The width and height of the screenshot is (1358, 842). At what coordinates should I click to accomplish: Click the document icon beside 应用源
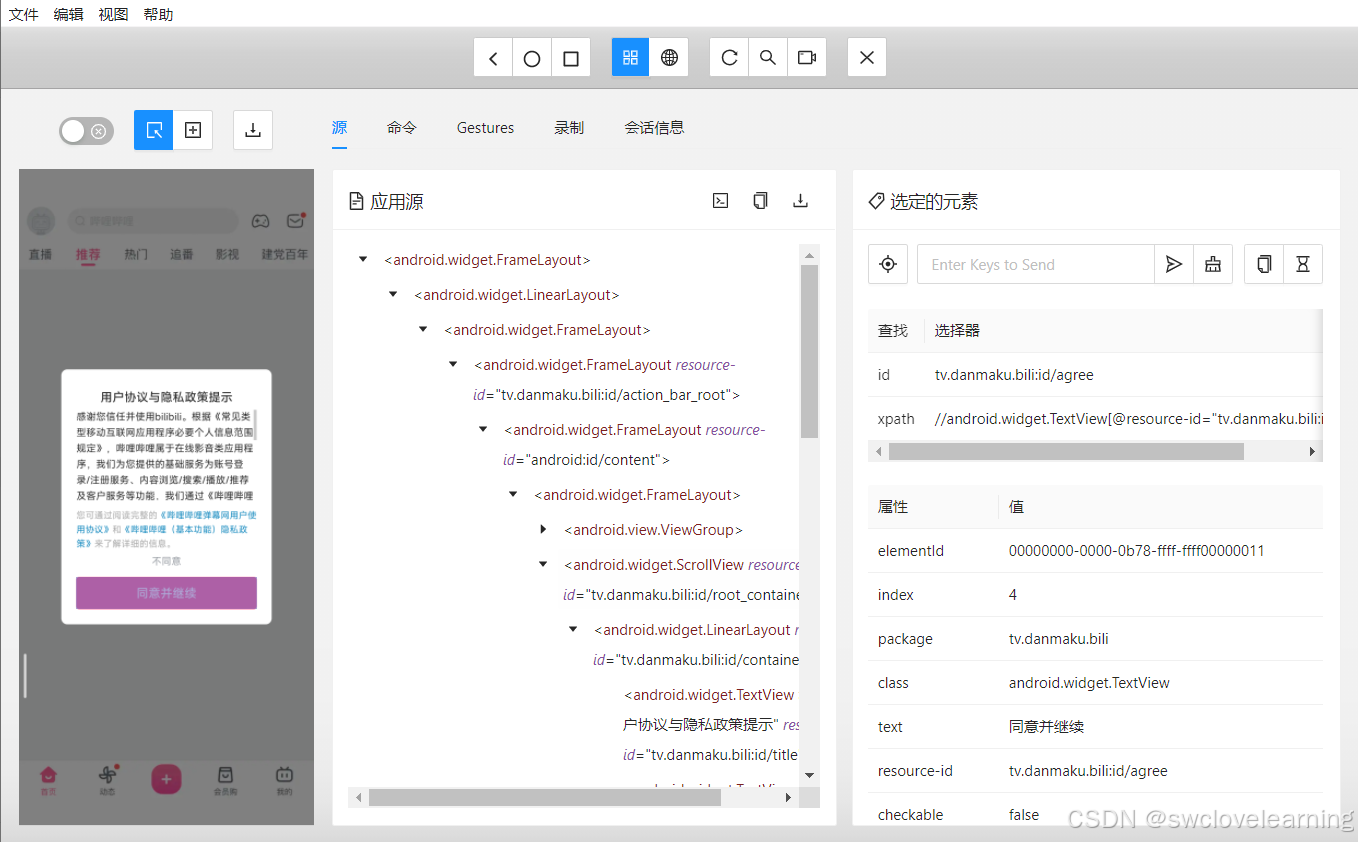(356, 201)
